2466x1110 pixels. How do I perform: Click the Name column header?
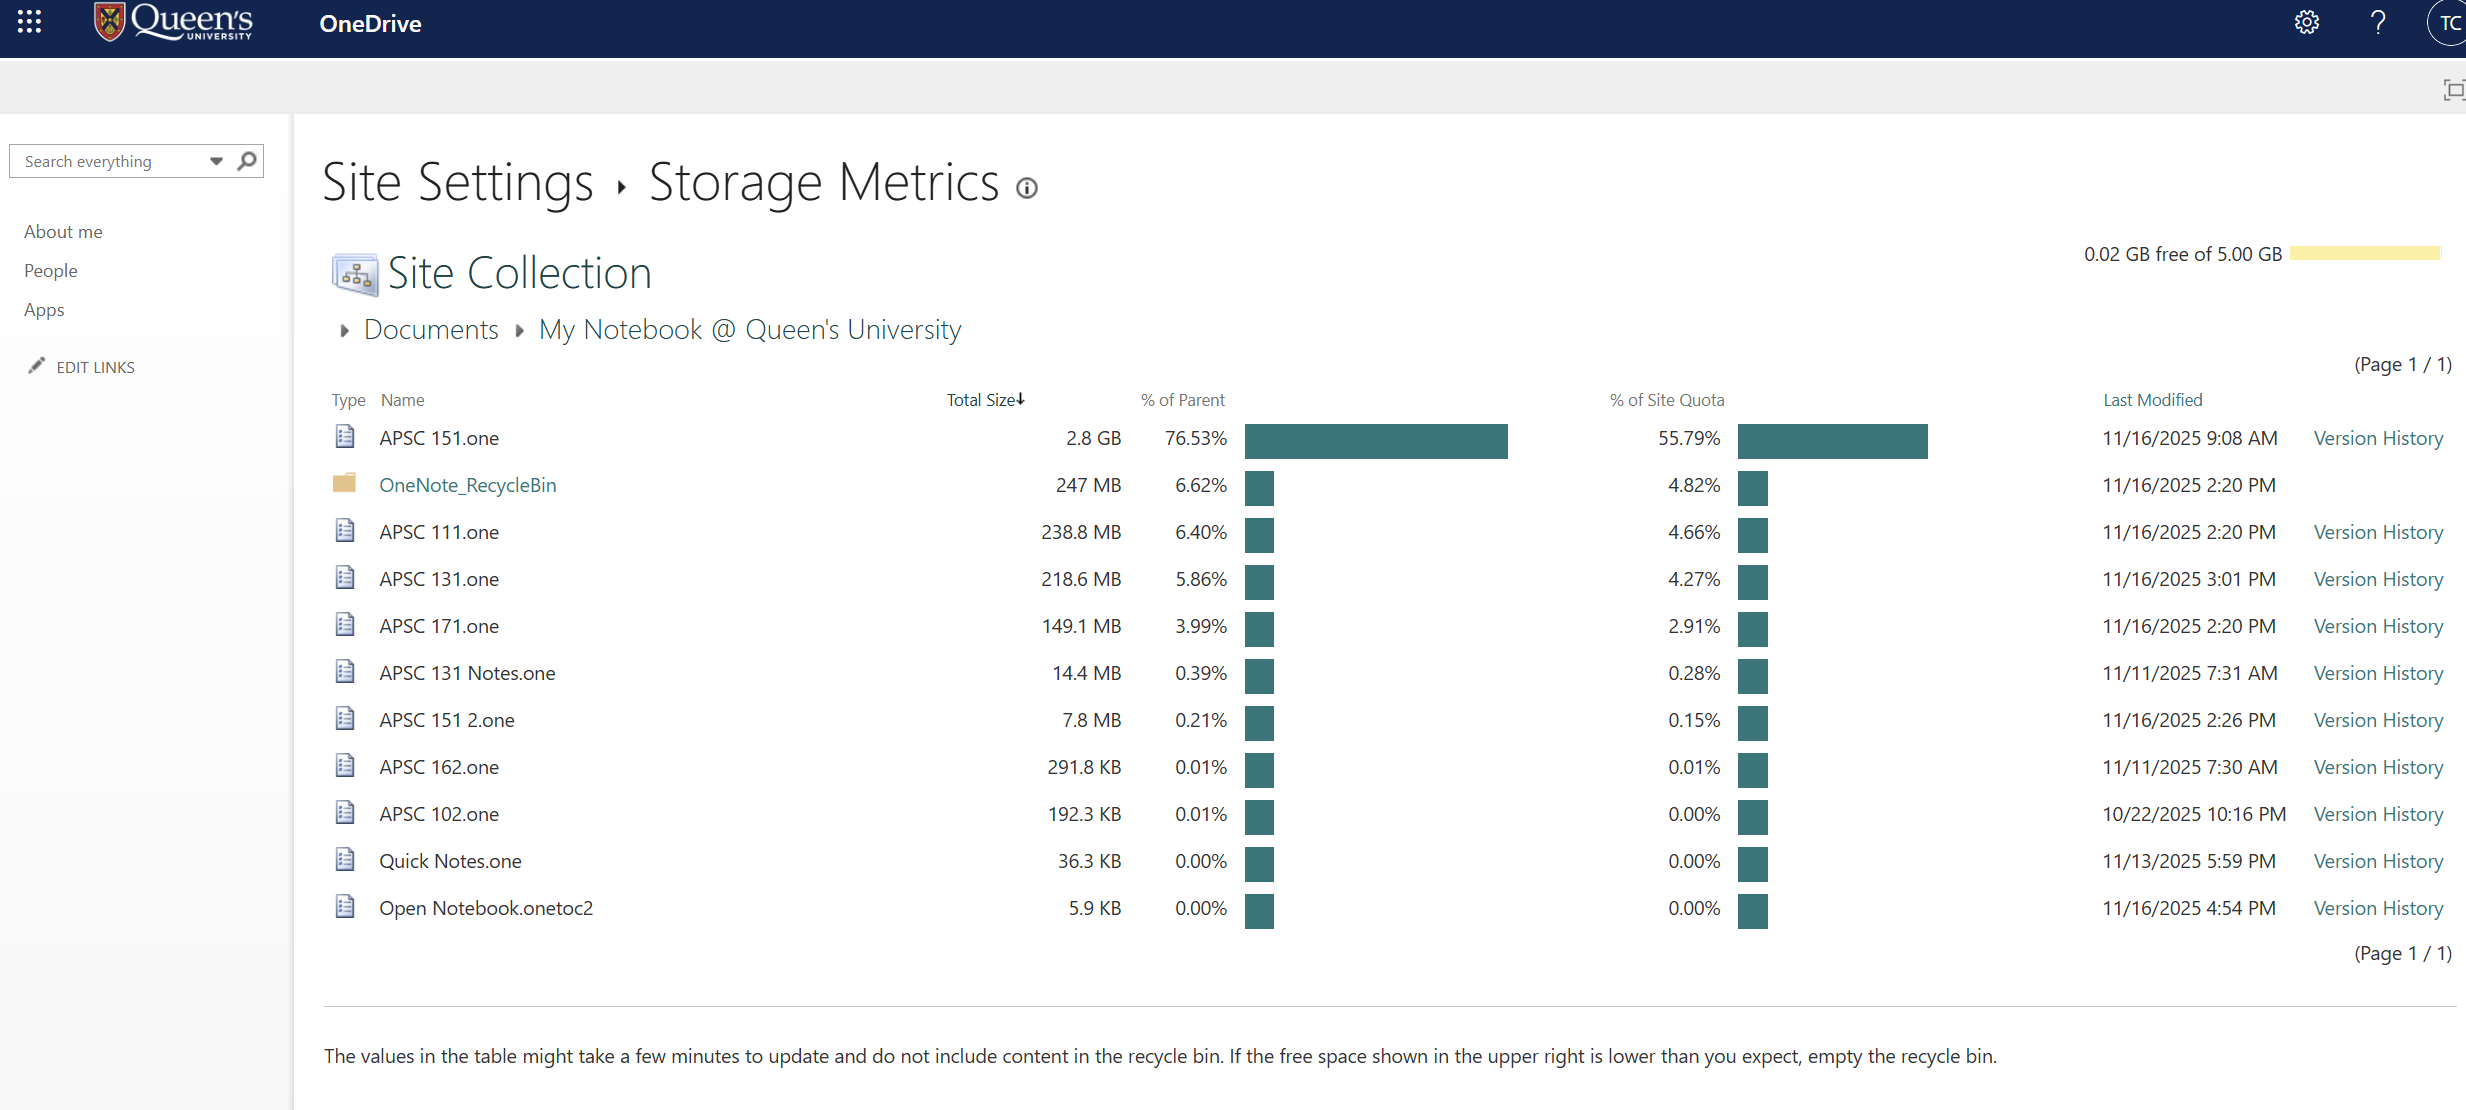coord(402,400)
